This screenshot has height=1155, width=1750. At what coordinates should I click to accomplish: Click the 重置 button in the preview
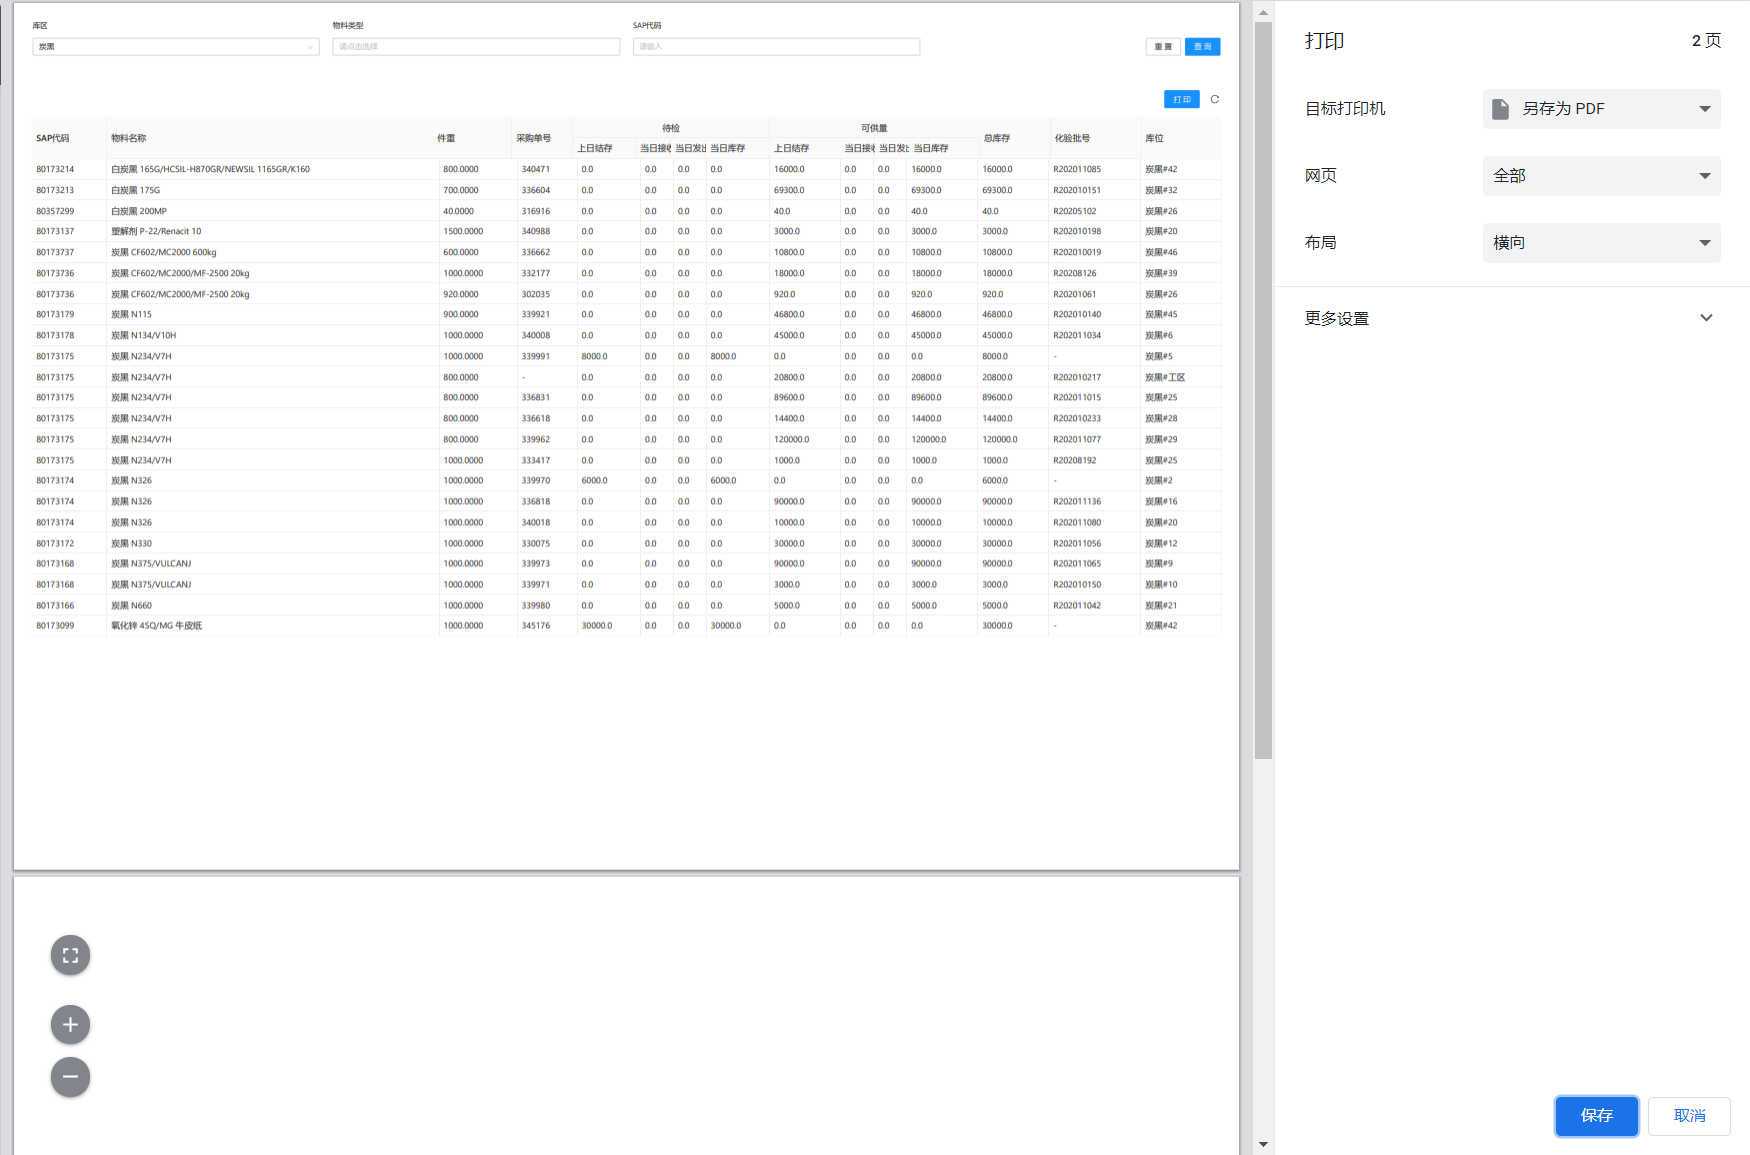coord(1163,47)
